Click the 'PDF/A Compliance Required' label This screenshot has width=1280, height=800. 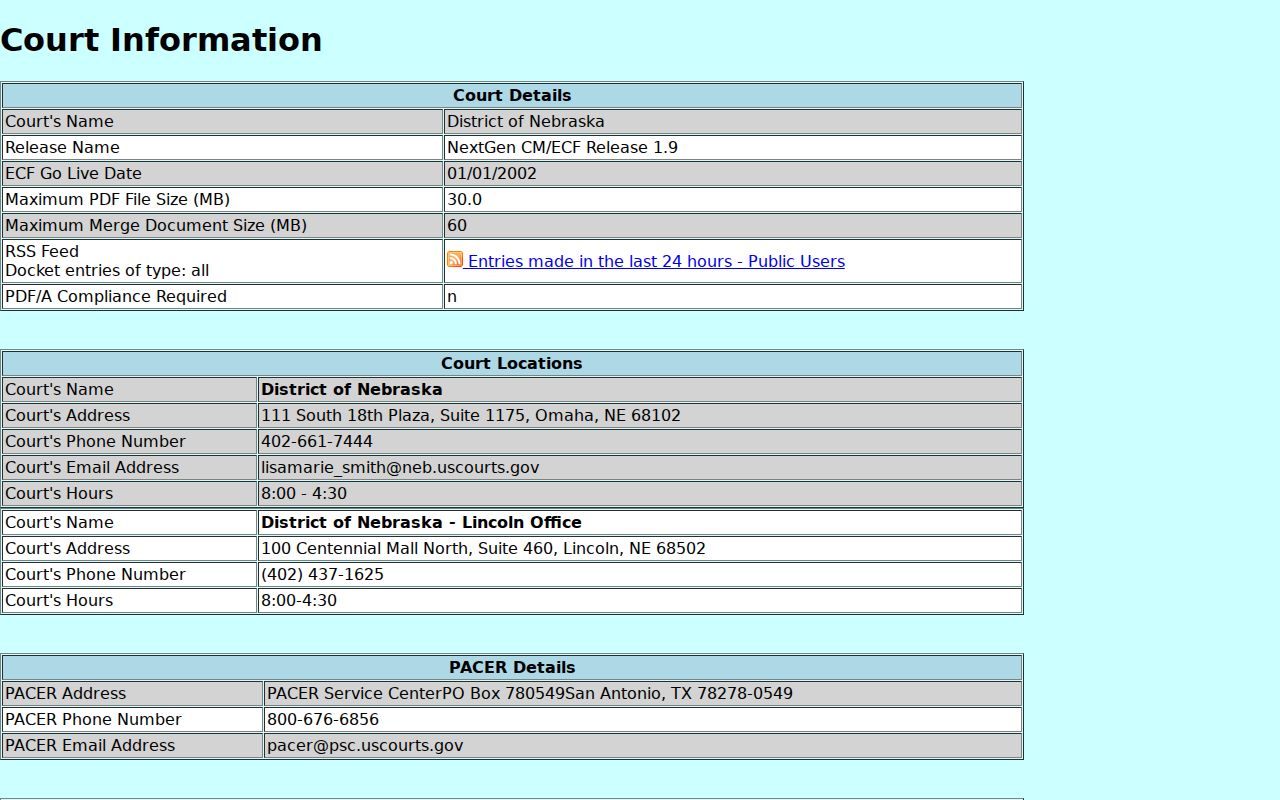tap(116, 296)
